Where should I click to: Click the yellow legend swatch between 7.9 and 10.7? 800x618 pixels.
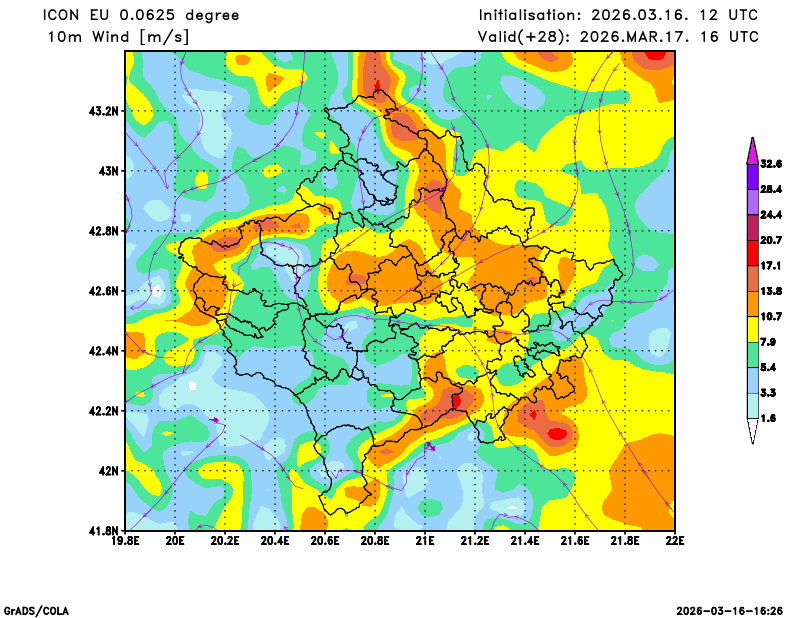752,329
